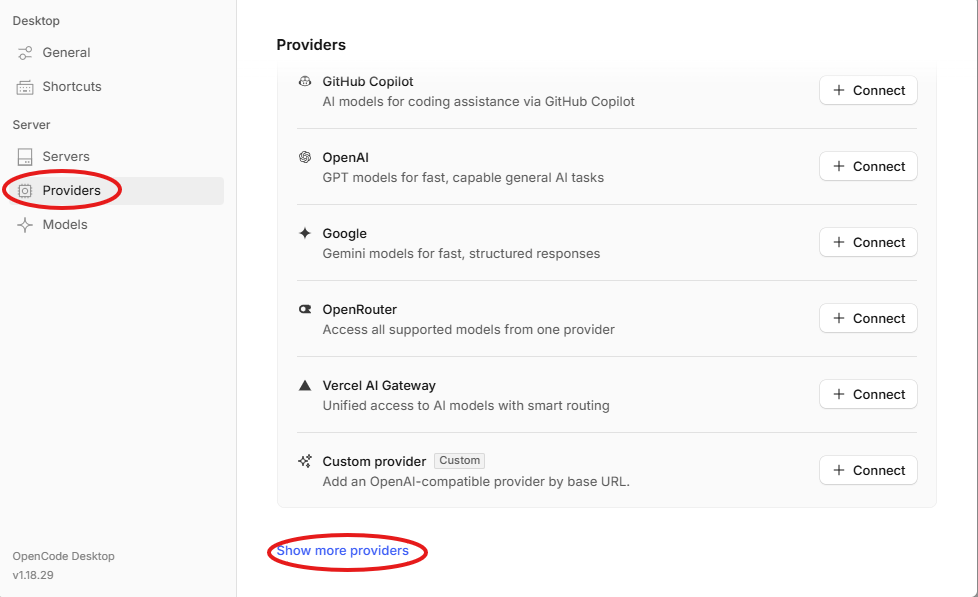Click the GPT models description text

[x=463, y=178]
